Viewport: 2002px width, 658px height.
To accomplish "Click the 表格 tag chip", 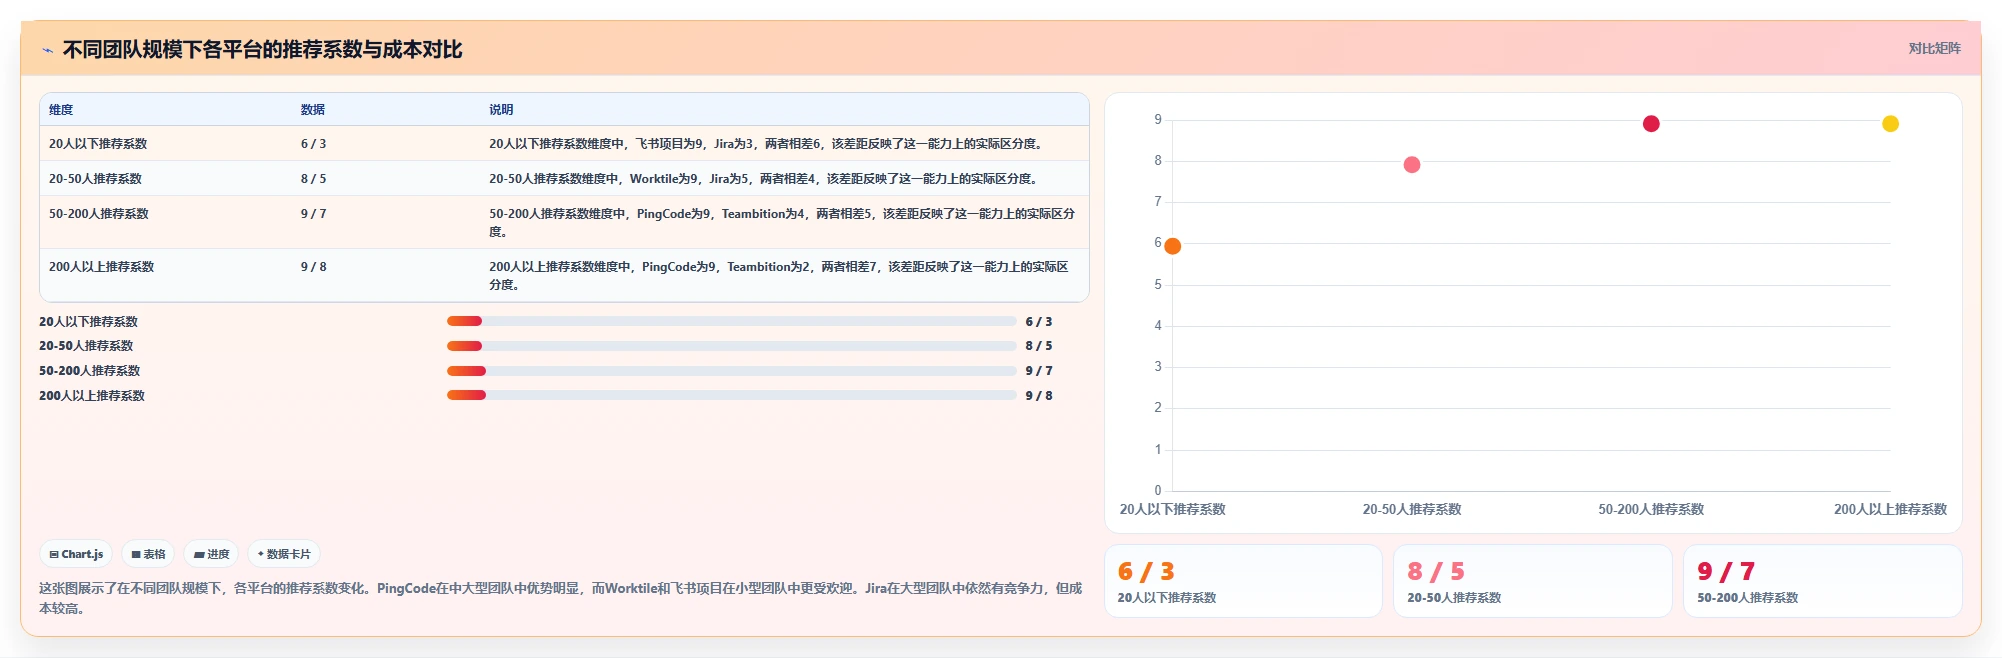I will tap(148, 554).
